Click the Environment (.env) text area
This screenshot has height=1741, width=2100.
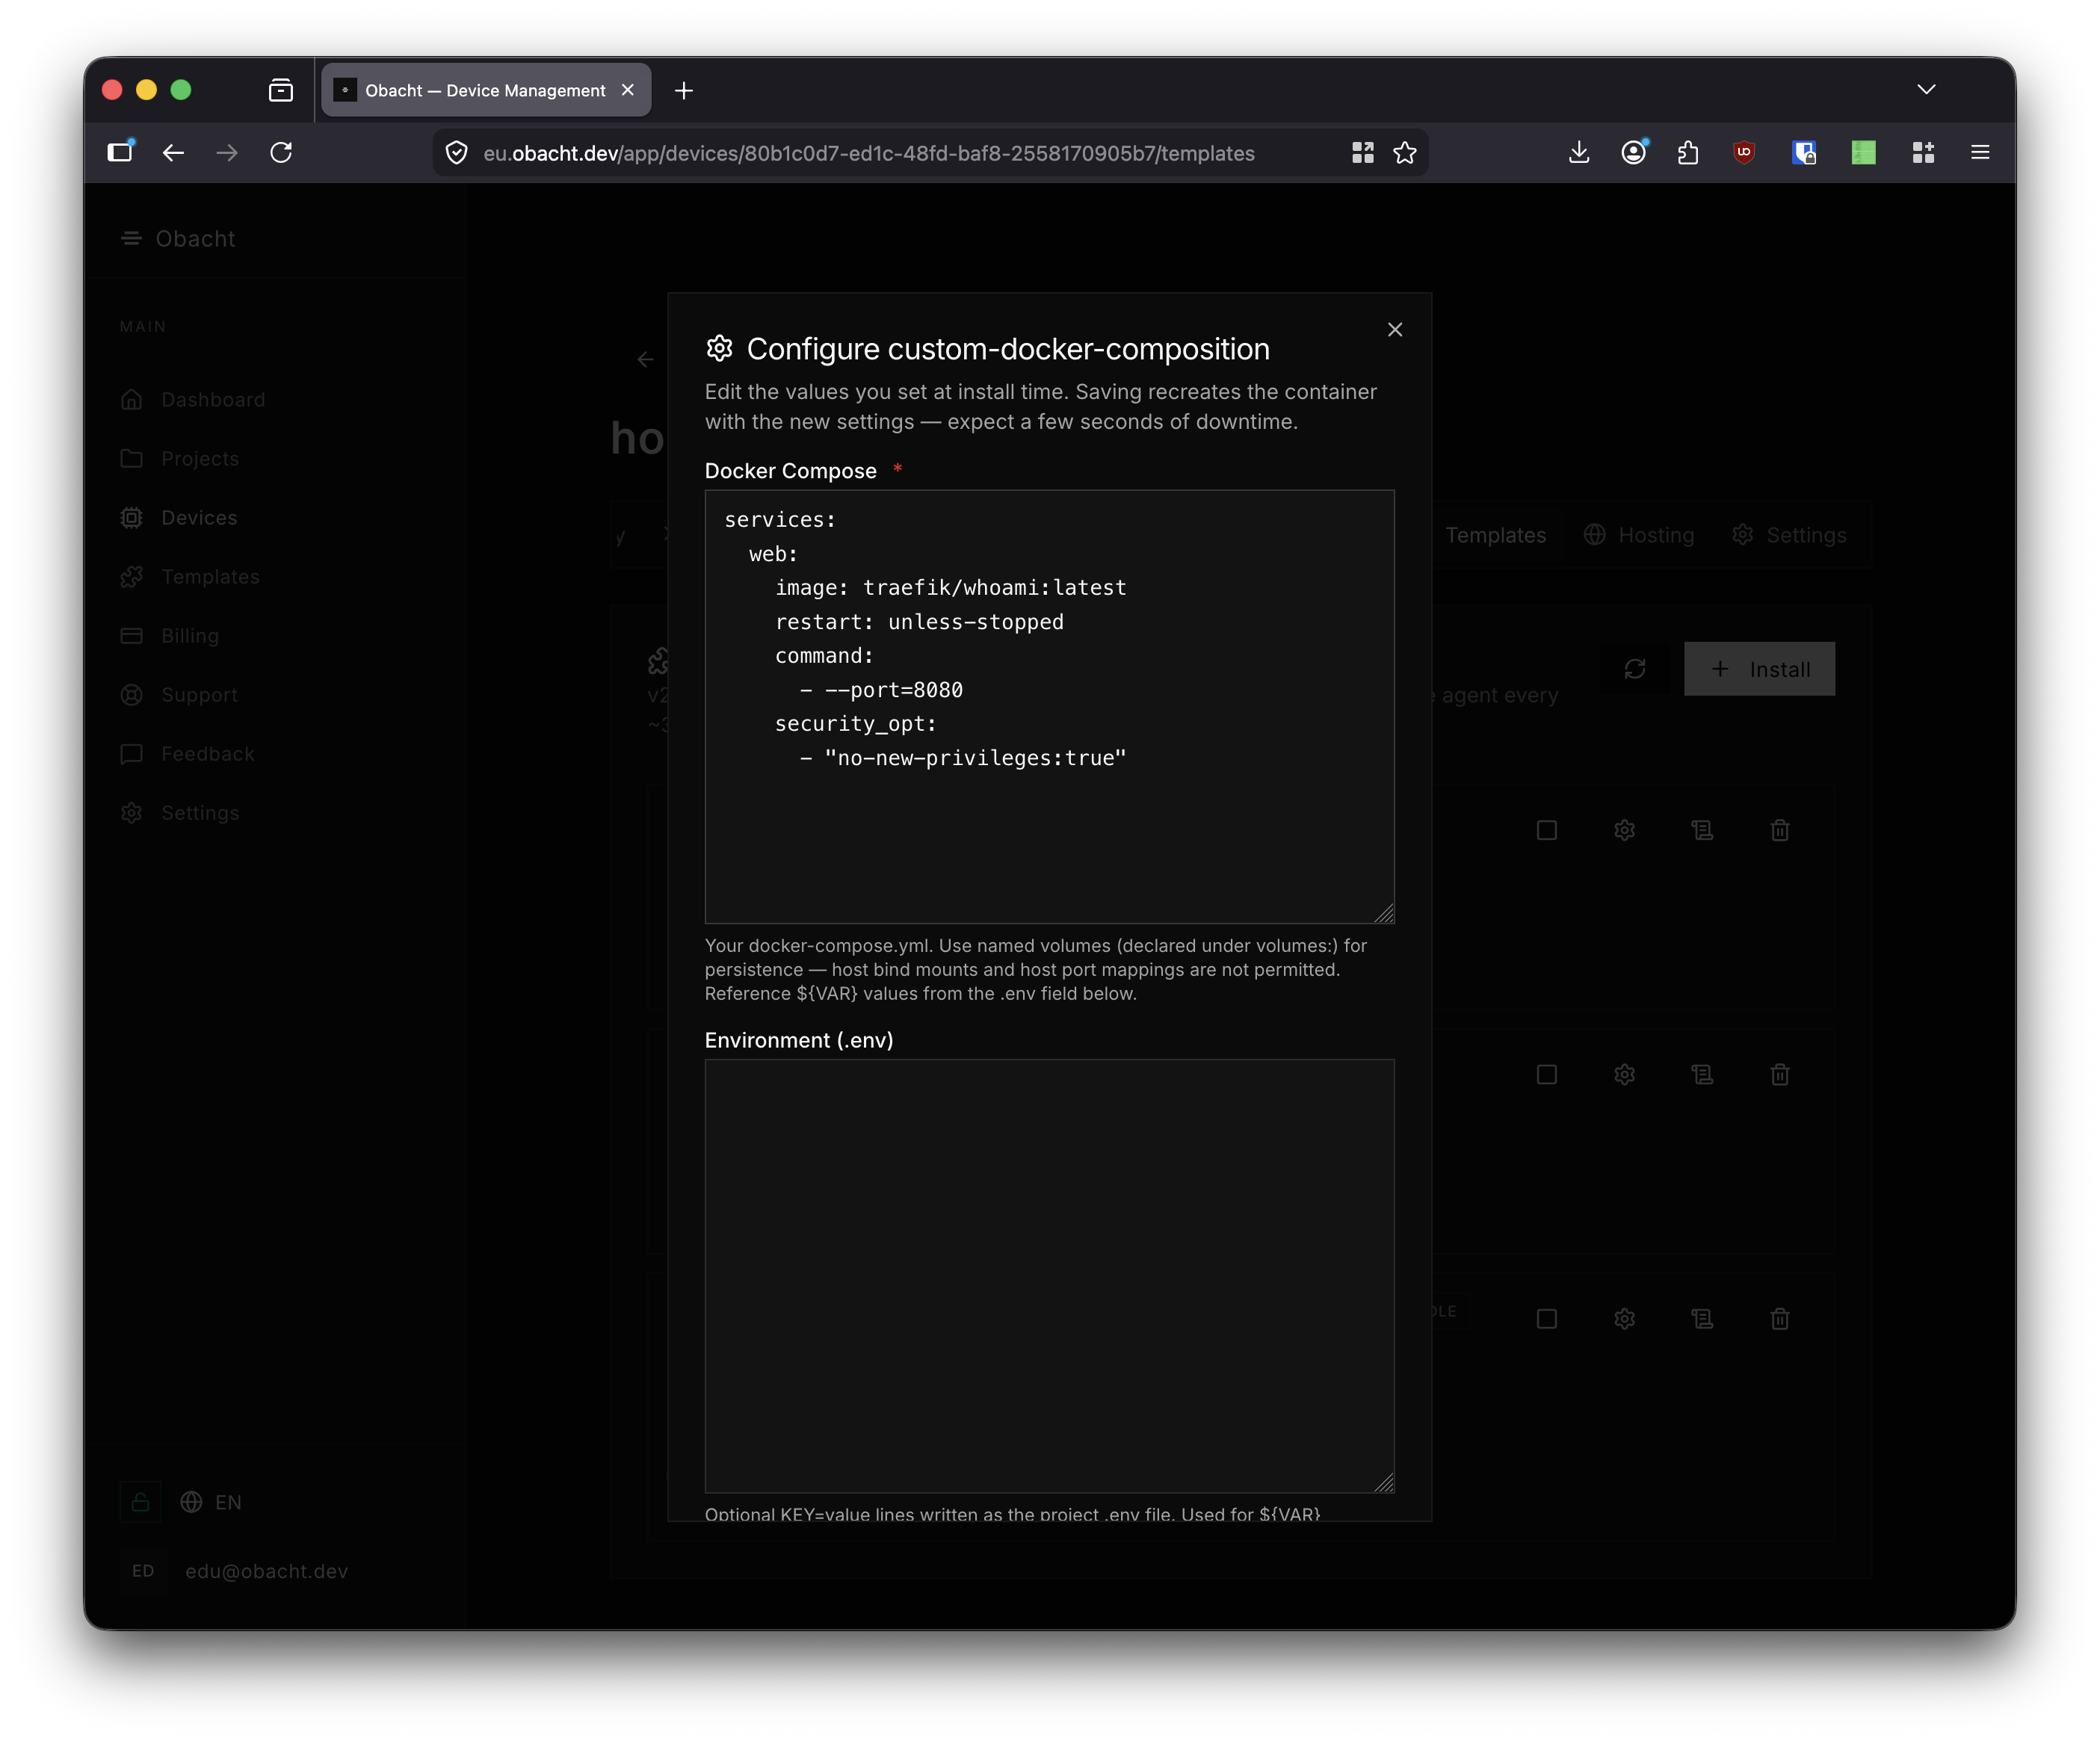(1049, 1276)
